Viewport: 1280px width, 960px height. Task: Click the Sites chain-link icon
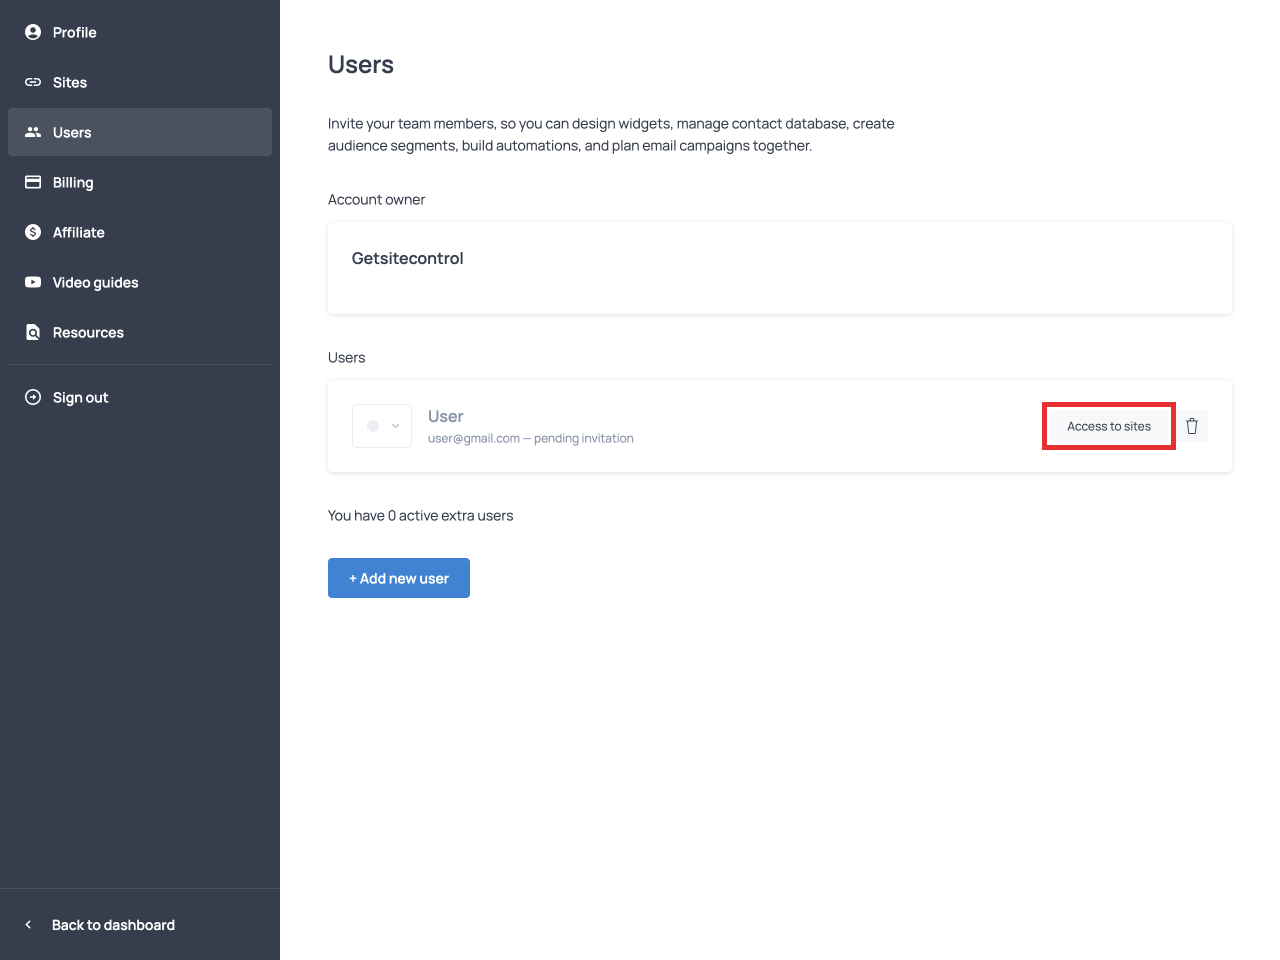33,82
